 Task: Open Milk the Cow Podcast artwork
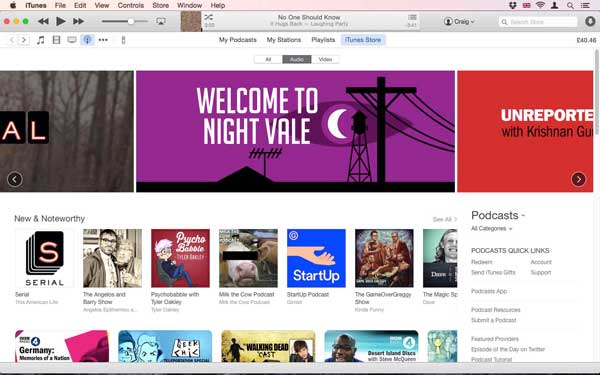tap(248, 258)
